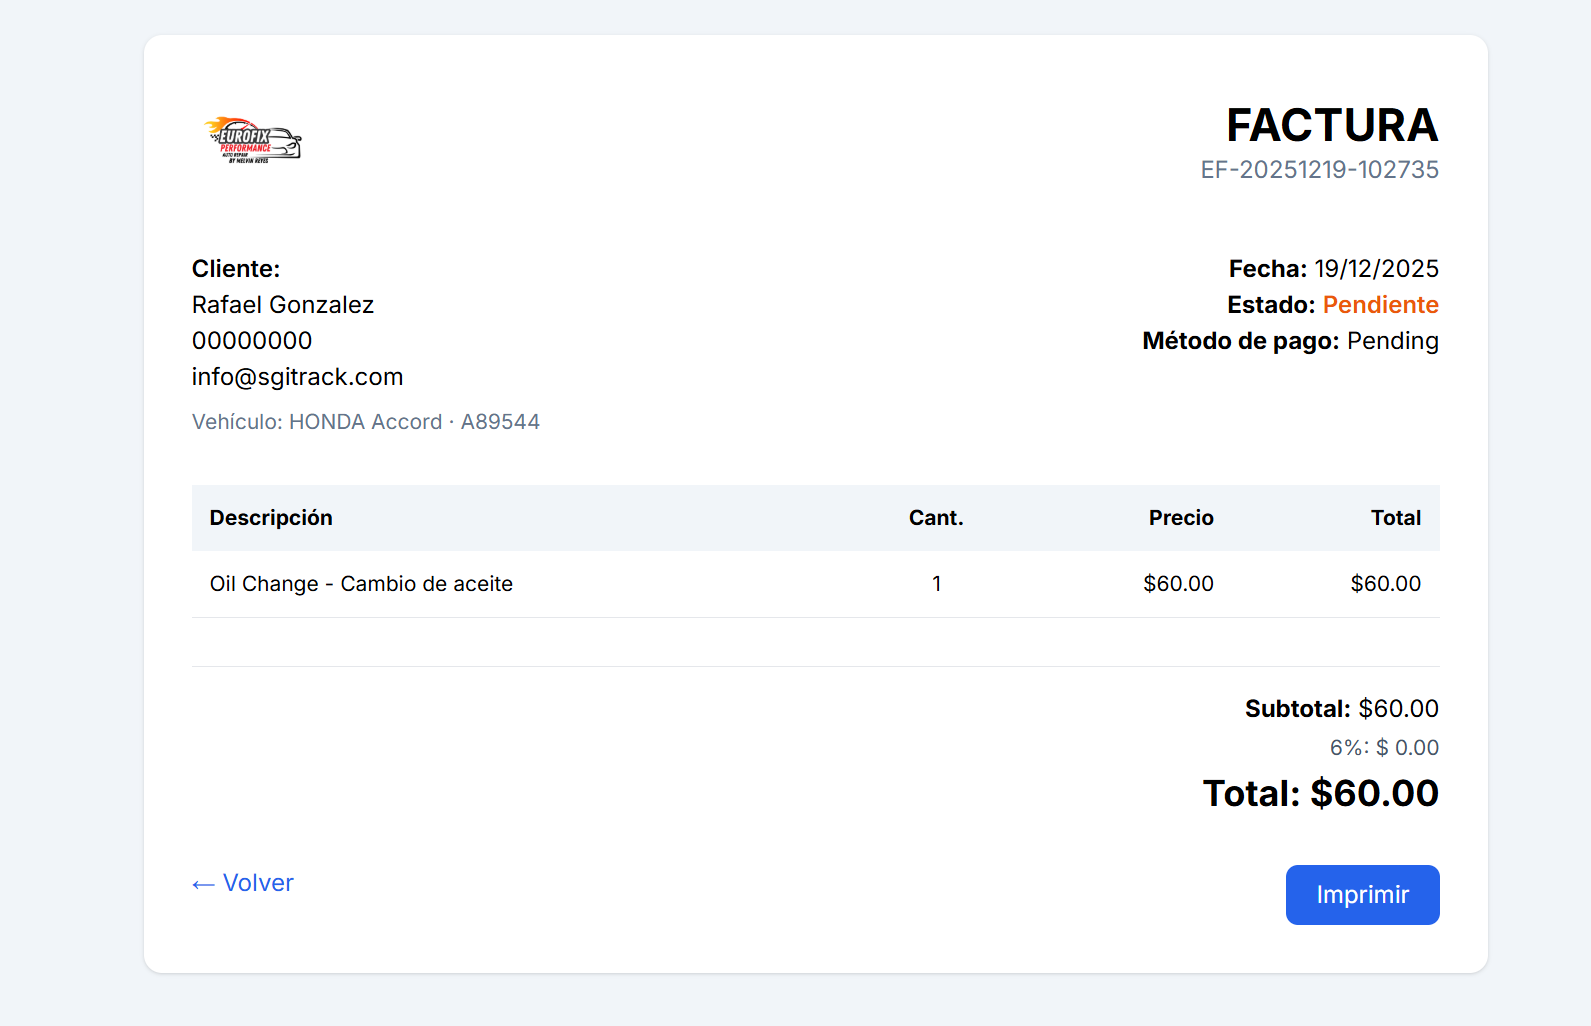The image size is (1591, 1026).
Task: Click the Descripción column header
Action: [271, 518]
